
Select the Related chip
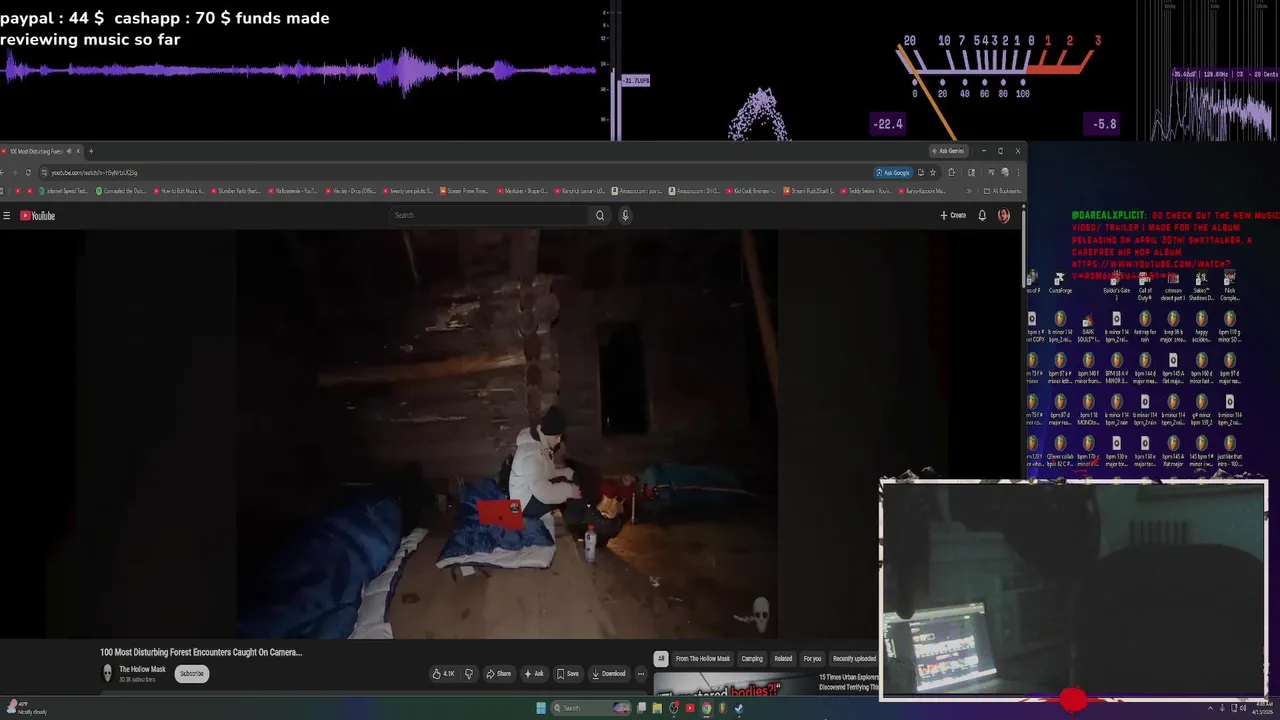[783, 658]
